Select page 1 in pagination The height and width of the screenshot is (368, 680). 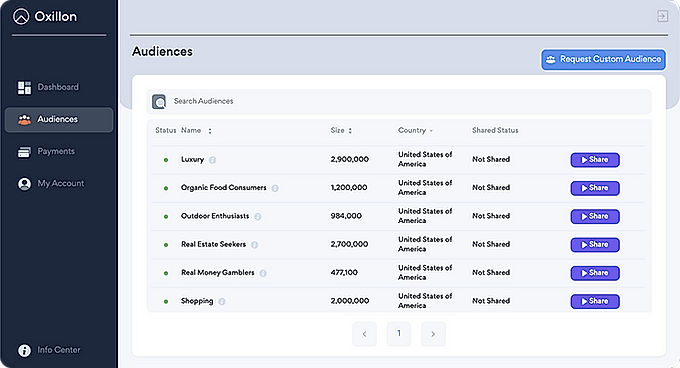399,334
